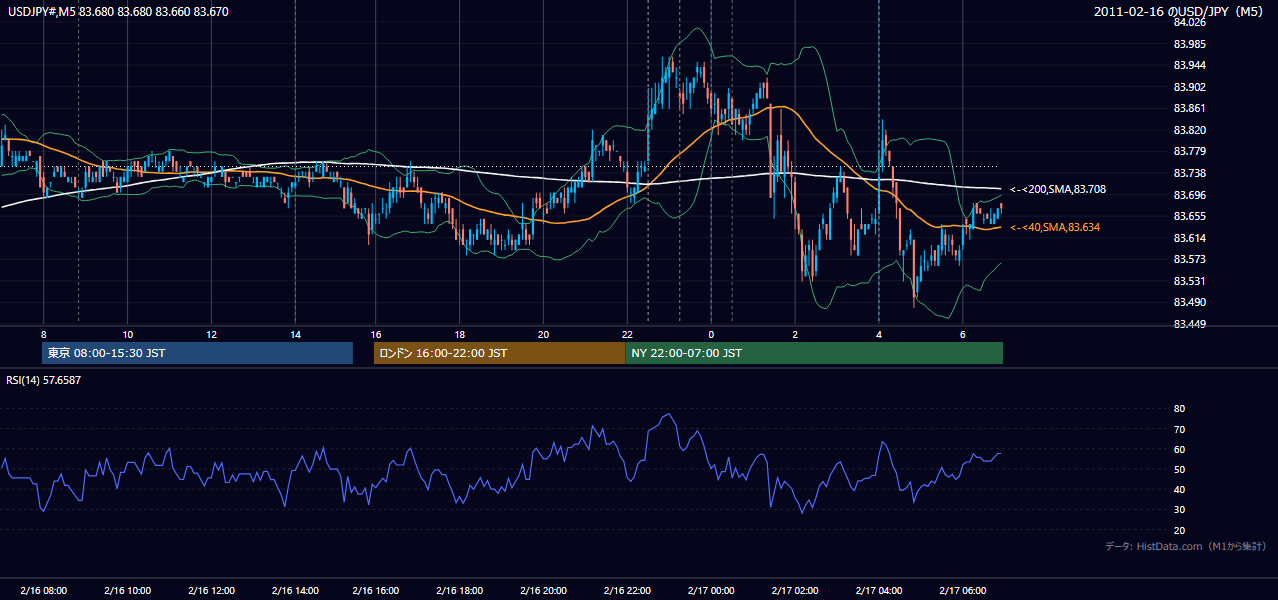Click price axis value 83.985
Screen dimensions: 1278x600
click(1189, 44)
